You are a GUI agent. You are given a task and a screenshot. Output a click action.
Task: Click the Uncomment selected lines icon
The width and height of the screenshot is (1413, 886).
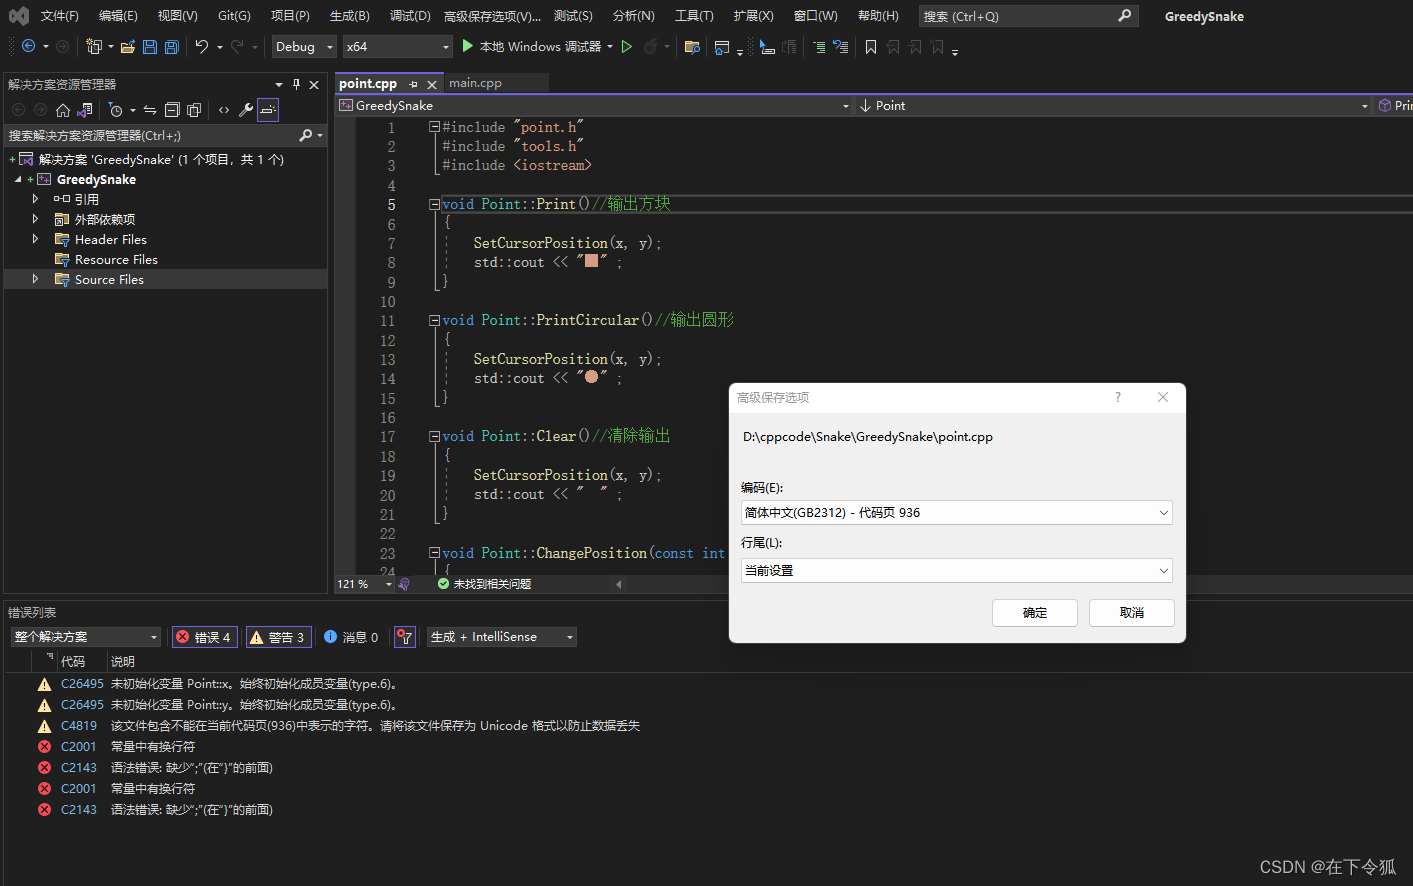tap(841, 47)
